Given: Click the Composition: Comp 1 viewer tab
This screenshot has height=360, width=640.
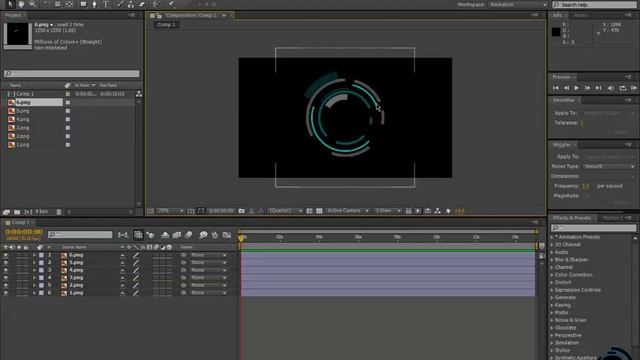Looking at the screenshot, I should (x=191, y=16).
